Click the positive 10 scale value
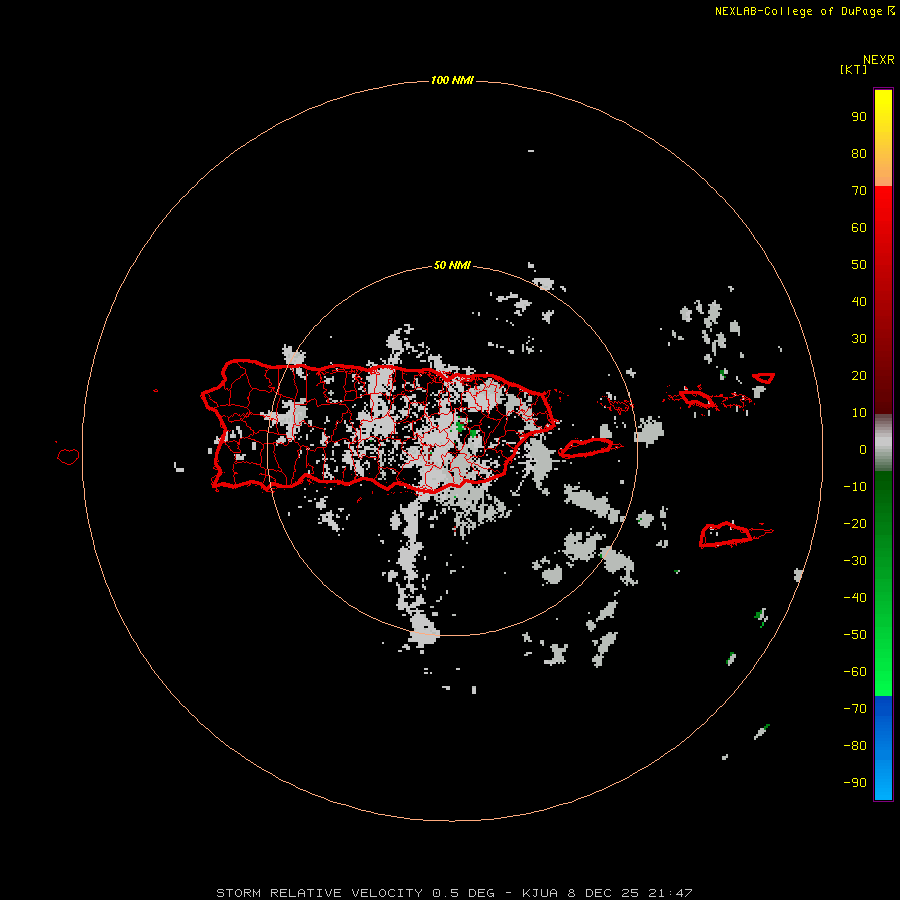This screenshot has width=900, height=900. pos(859,413)
